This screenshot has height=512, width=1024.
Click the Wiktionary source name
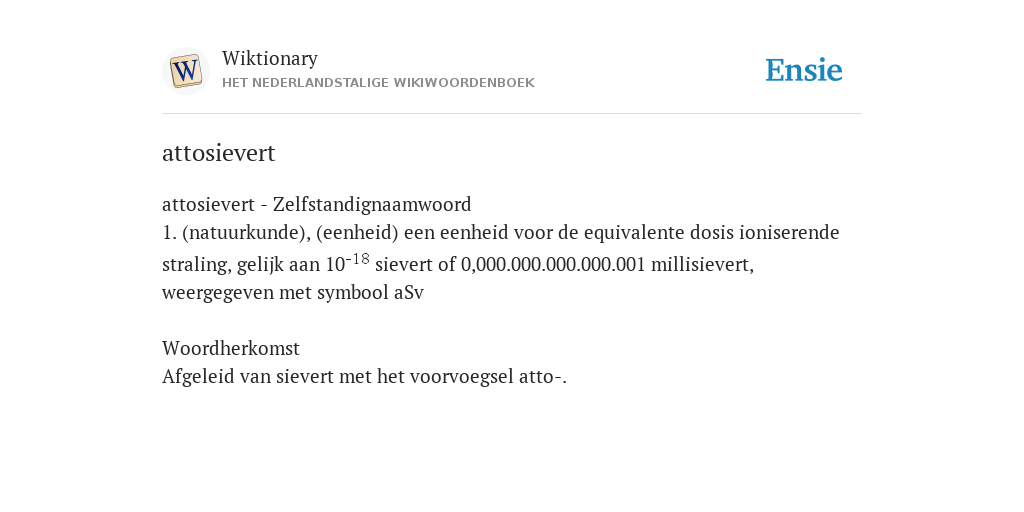coord(270,58)
